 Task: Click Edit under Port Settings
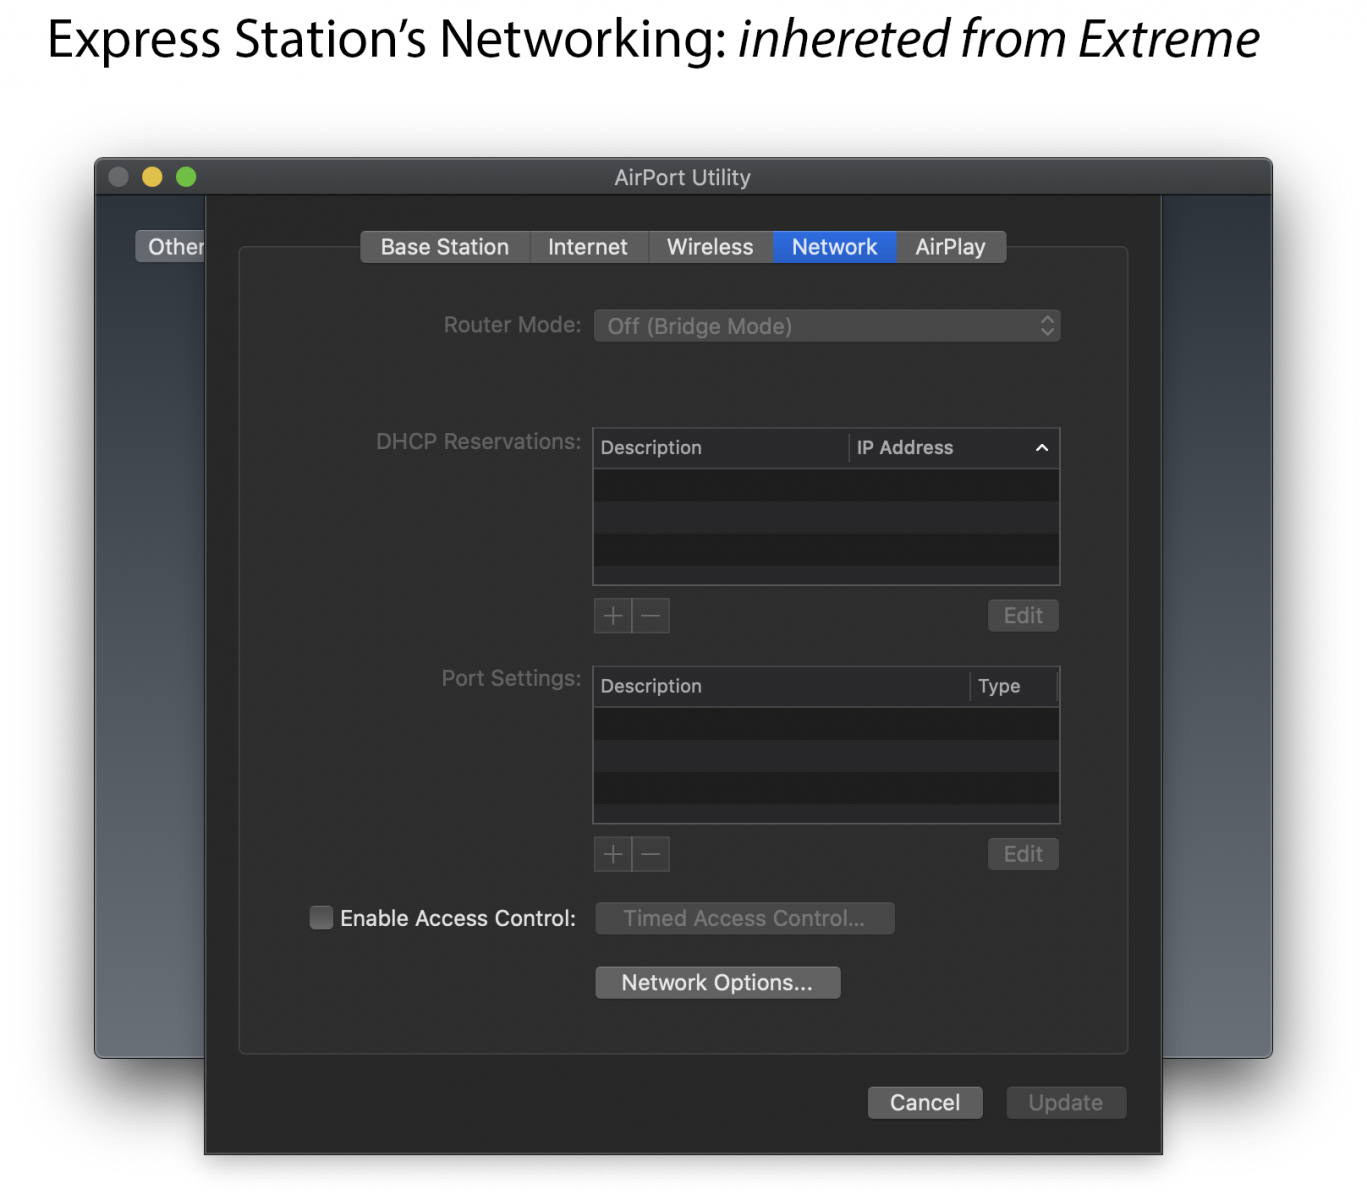[1023, 854]
